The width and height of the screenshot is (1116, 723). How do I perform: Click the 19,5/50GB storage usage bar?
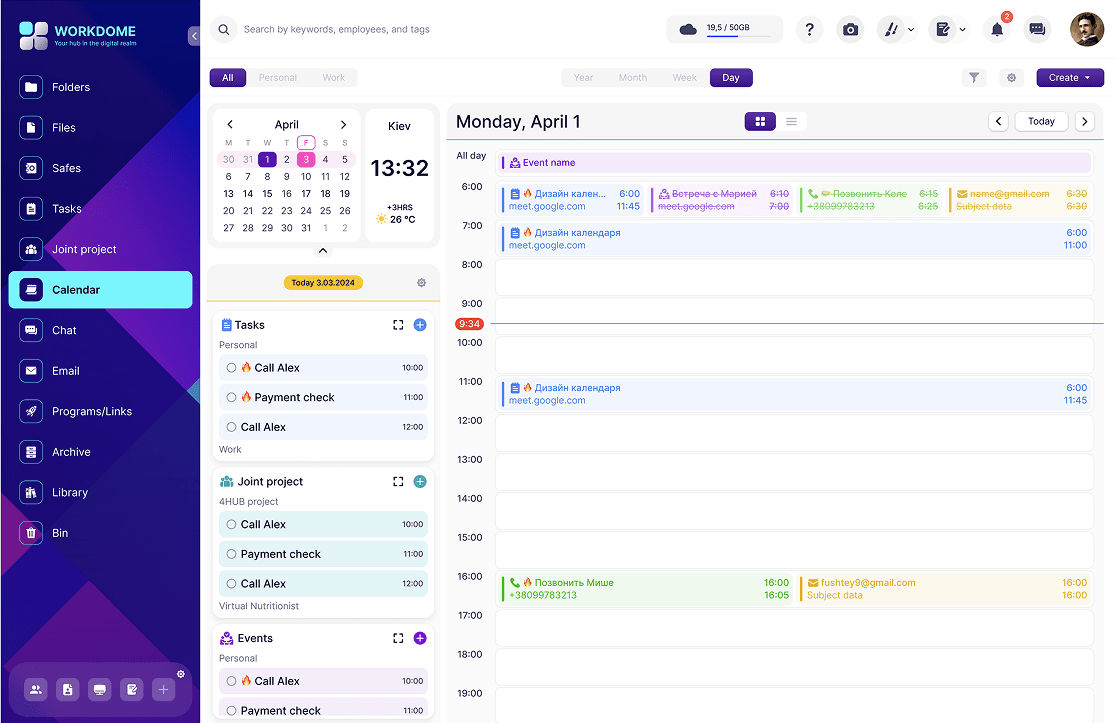tap(725, 29)
